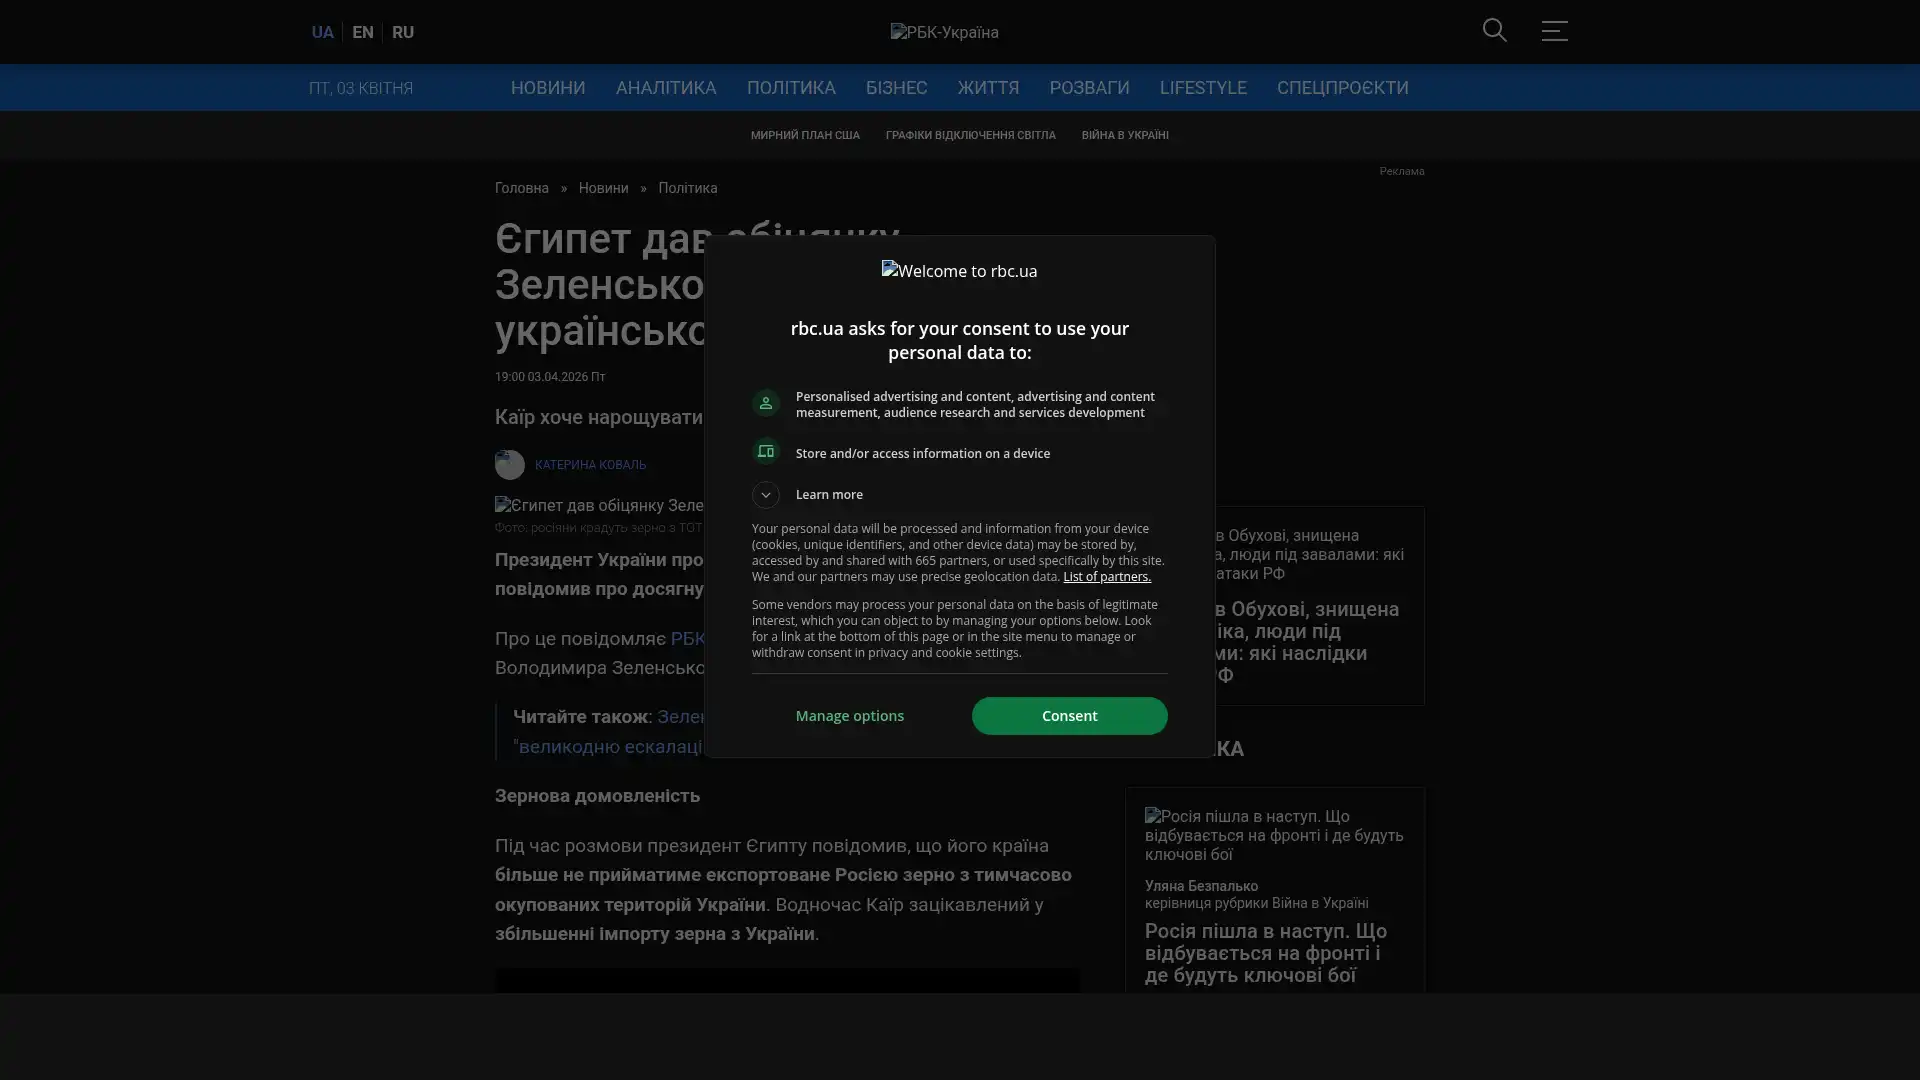The image size is (1920, 1080).
Task: Click the store on device icon
Action: pos(766,452)
